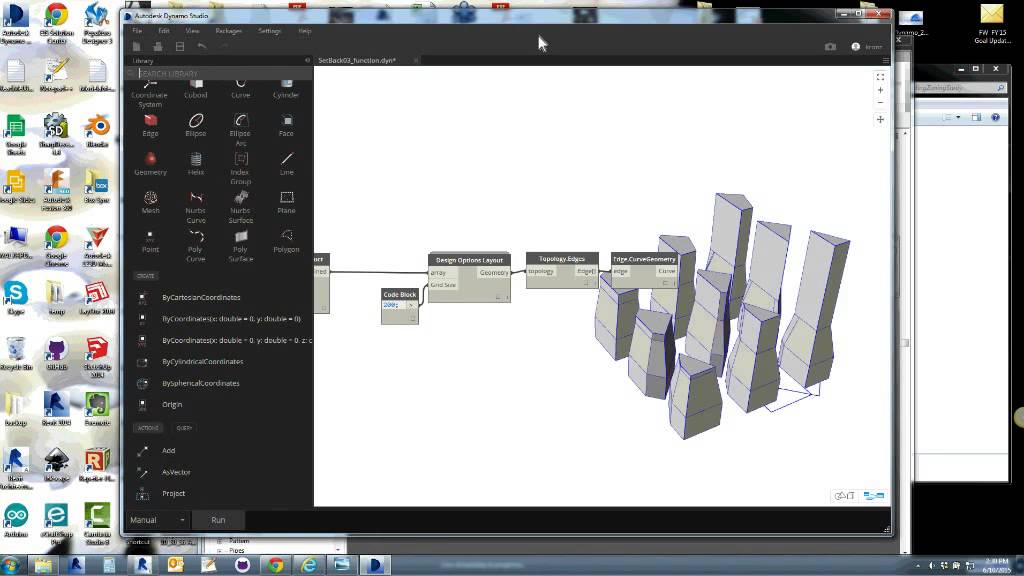Click the CREATE section label
Screen dimensions: 1024x576
(x=146, y=276)
